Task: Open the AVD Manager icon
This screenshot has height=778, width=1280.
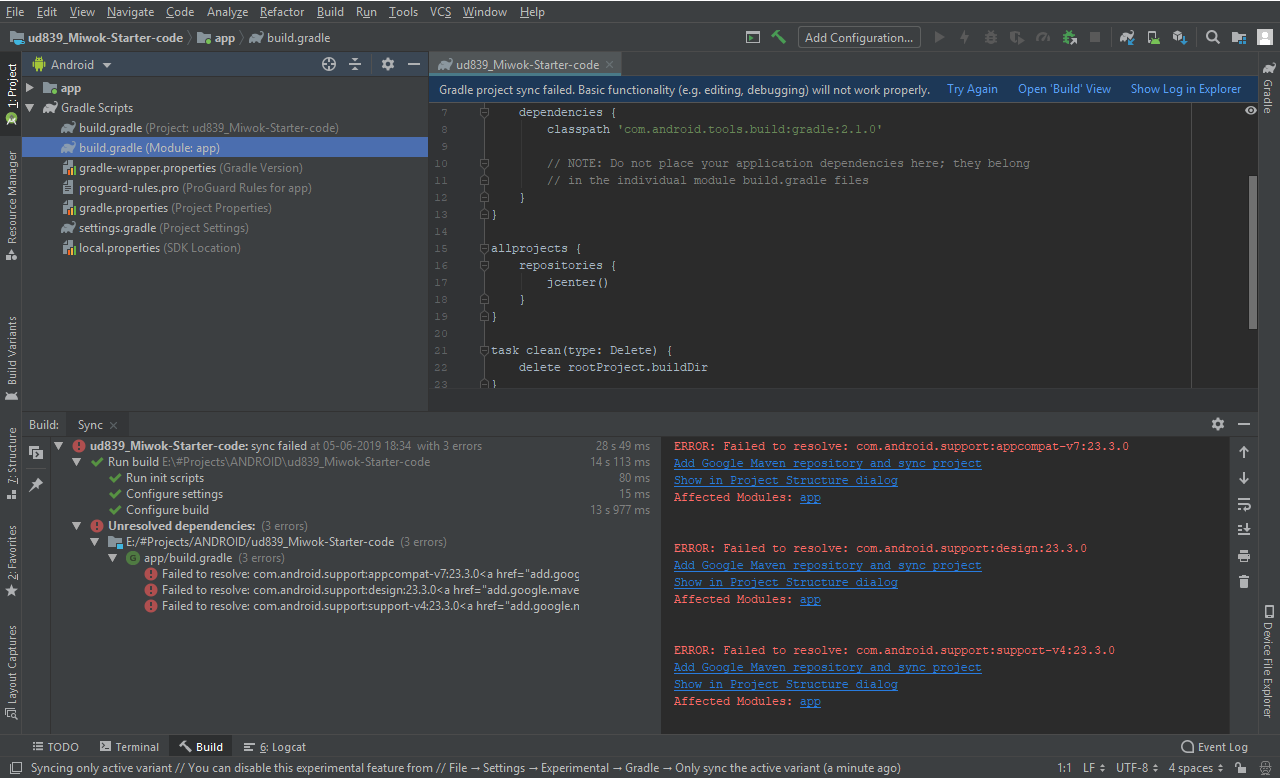Action: click(x=1153, y=37)
